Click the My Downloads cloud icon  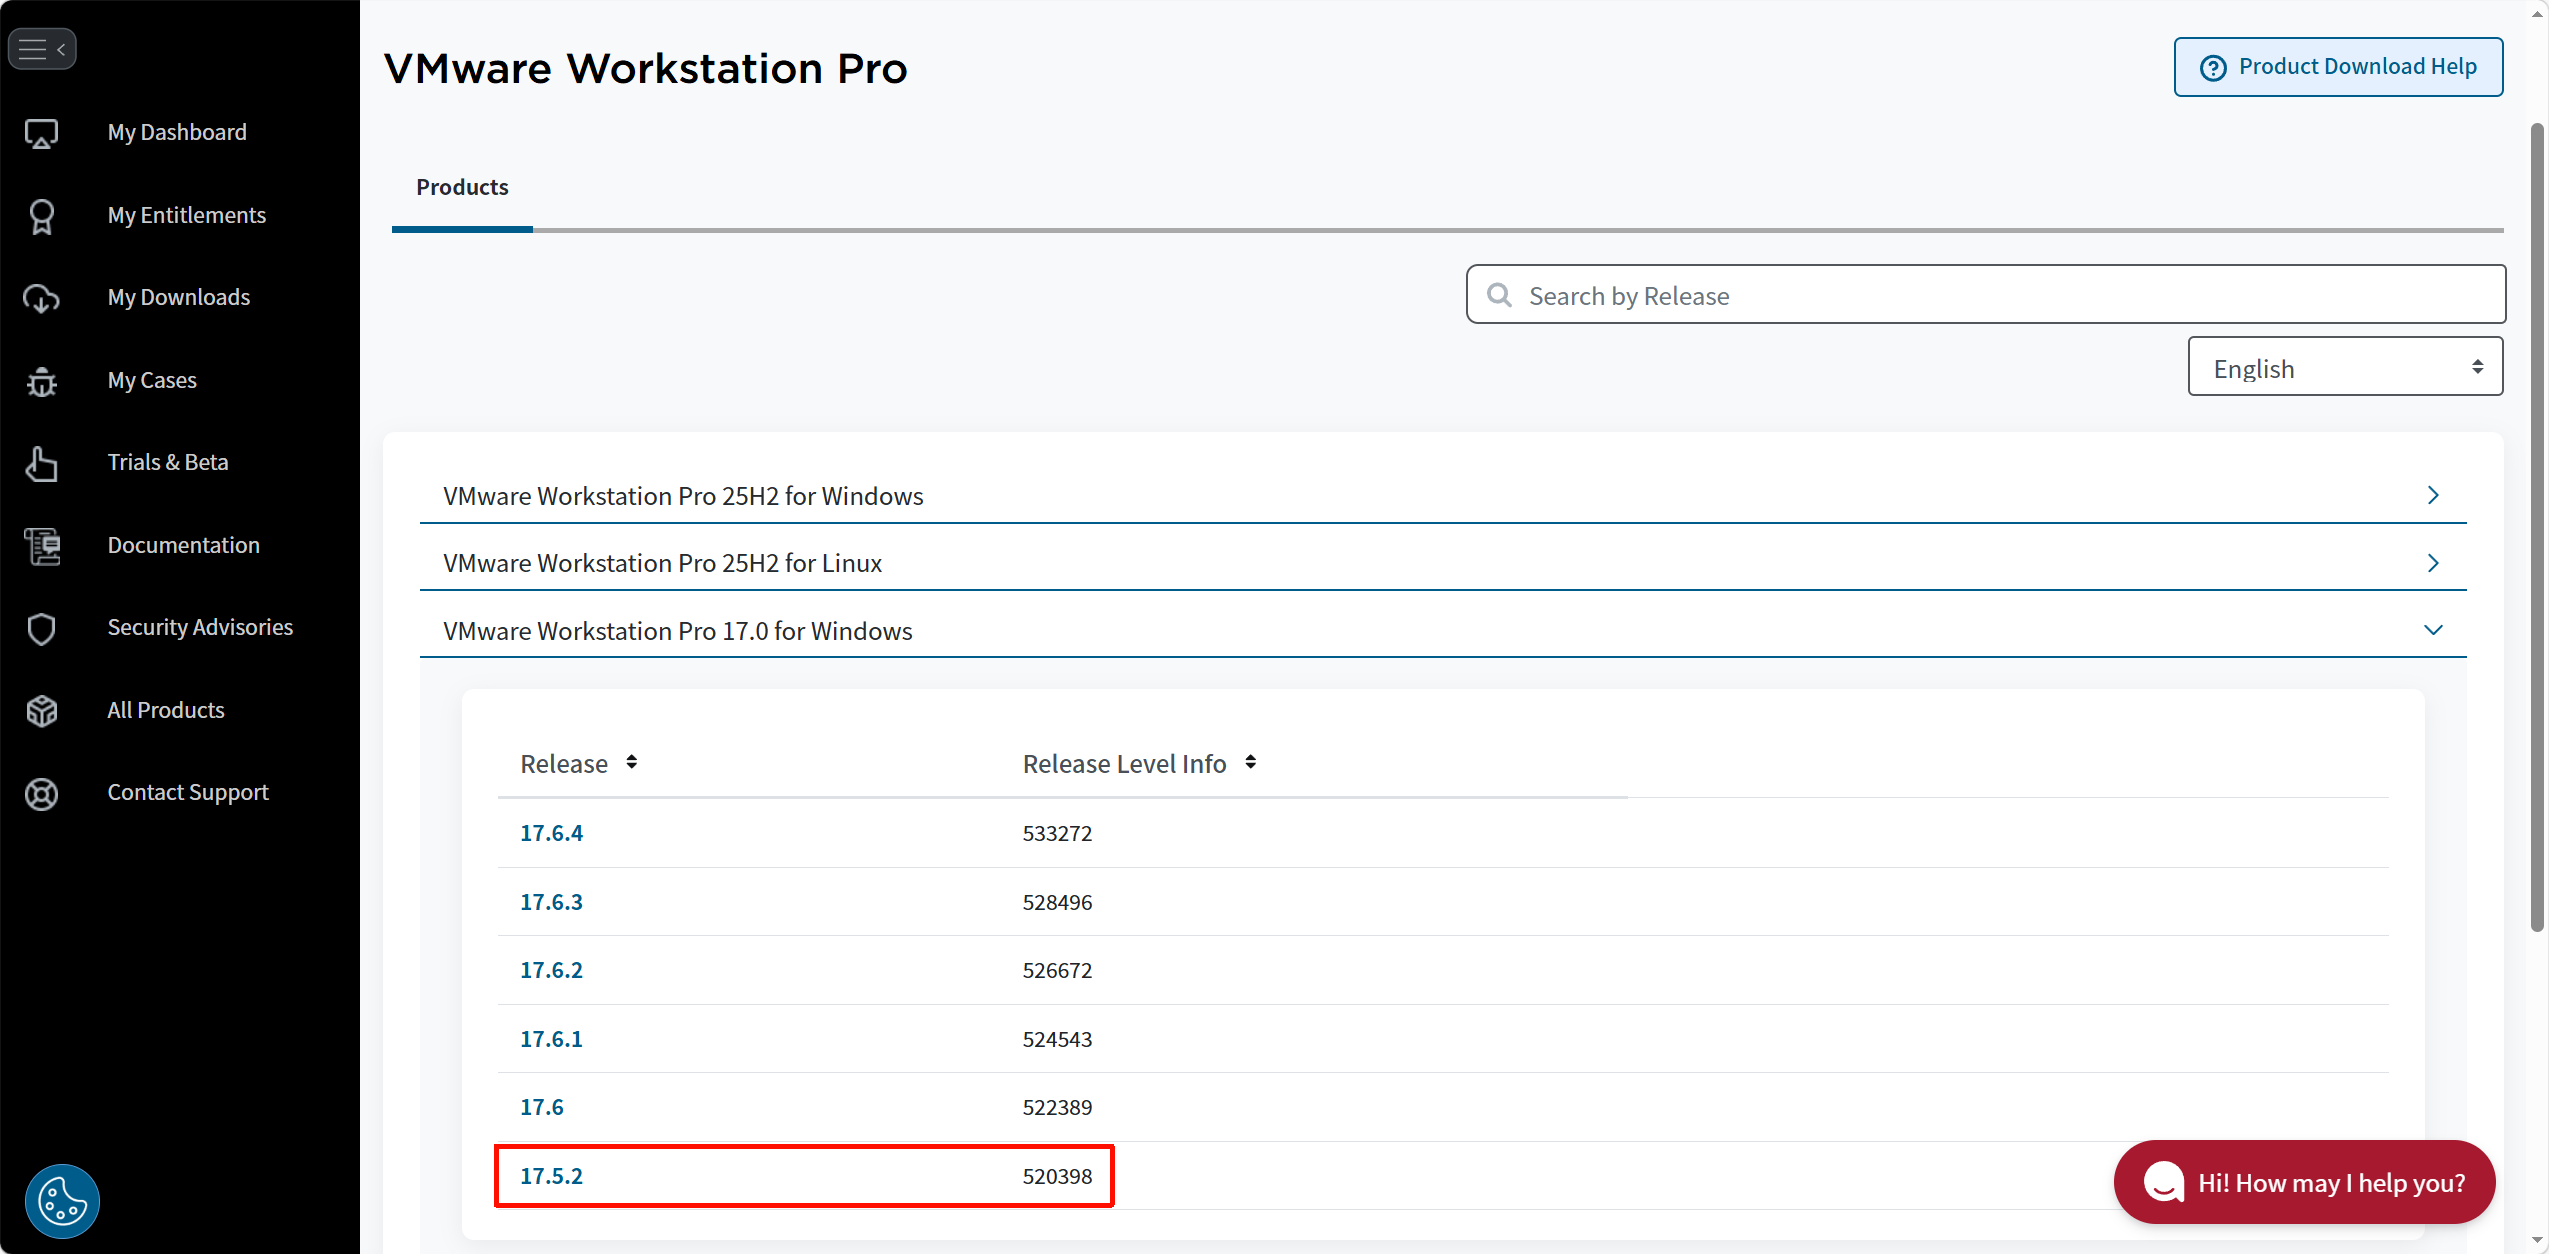coord(41,298)
